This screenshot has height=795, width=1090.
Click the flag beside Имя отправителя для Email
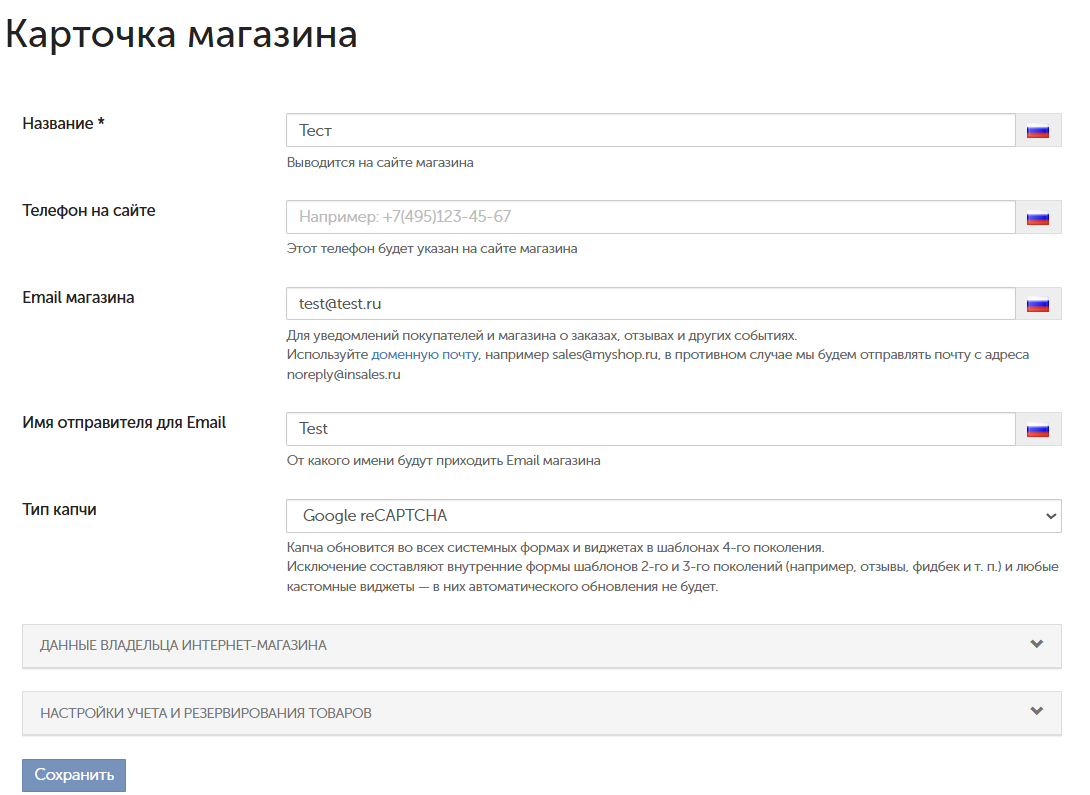[1038, 429]
